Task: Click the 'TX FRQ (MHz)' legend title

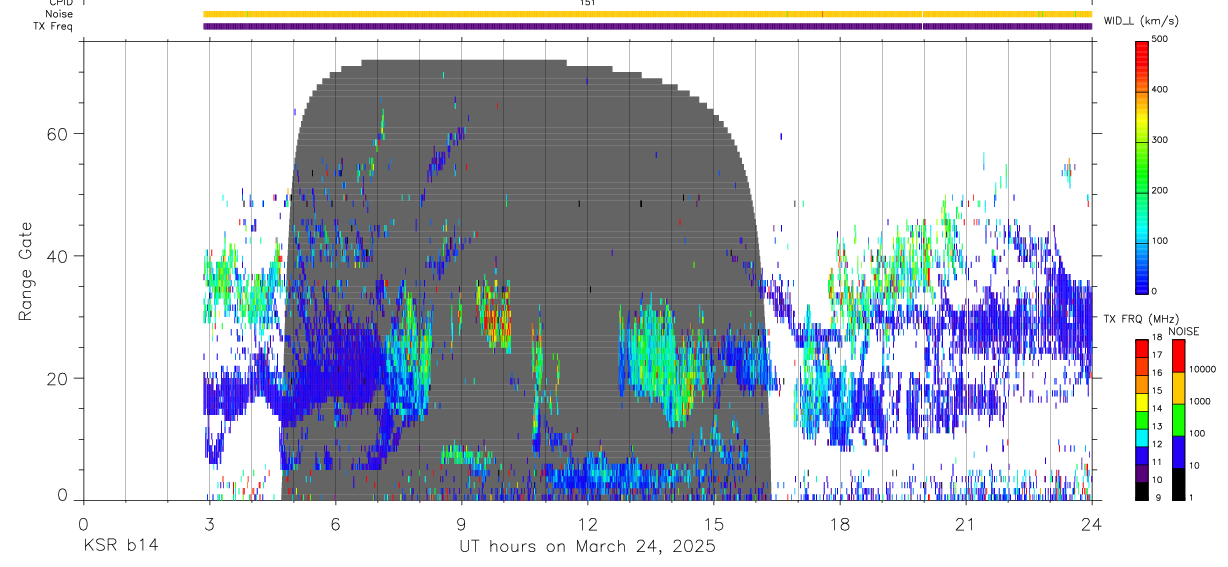Action: (1141, 318)
